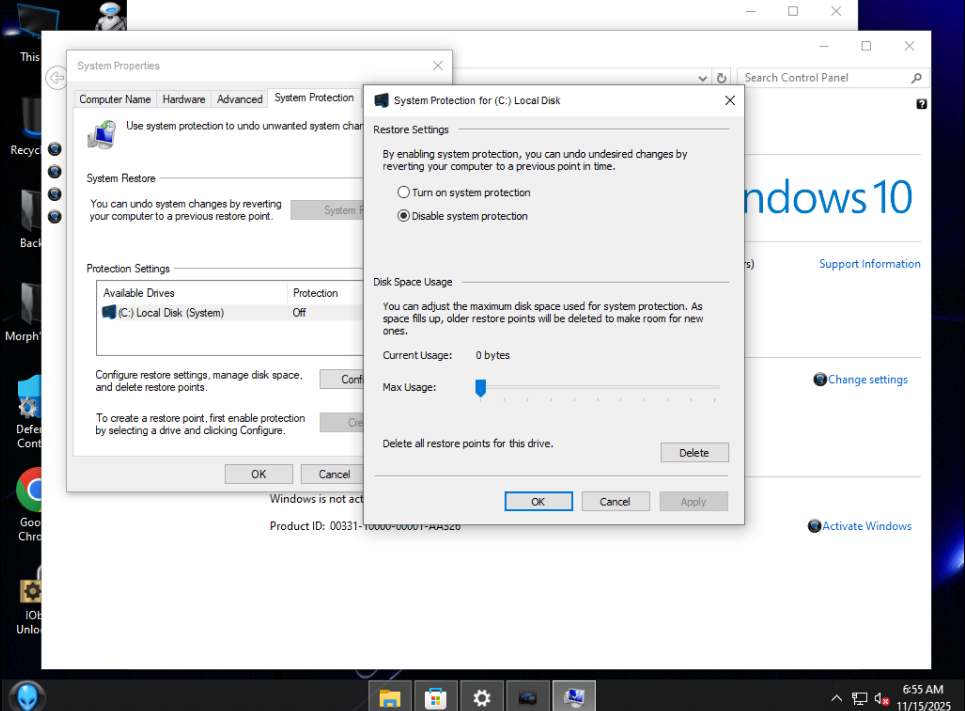The image size is (965, 711).
Task: Click the search magnifier icon
Action: [916, 78]
